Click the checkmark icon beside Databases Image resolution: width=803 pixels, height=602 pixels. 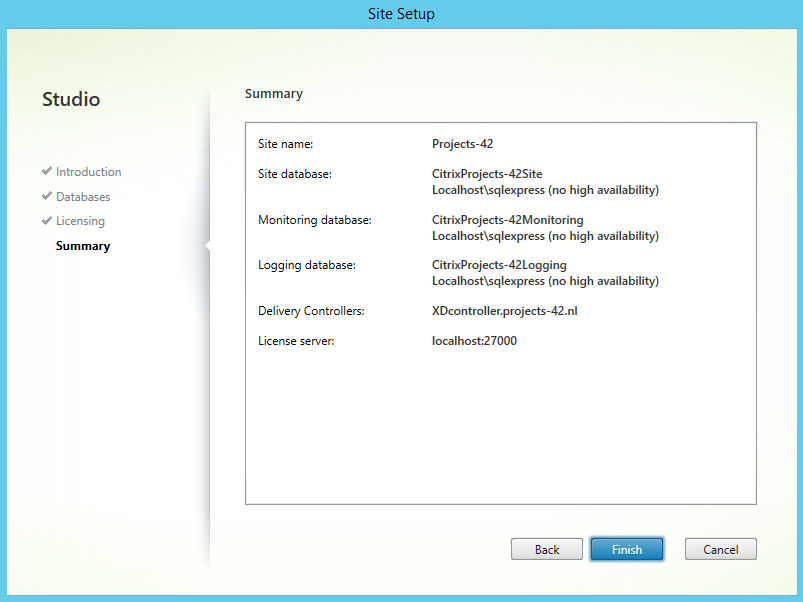pyautogui.click(x=47, y=196)
